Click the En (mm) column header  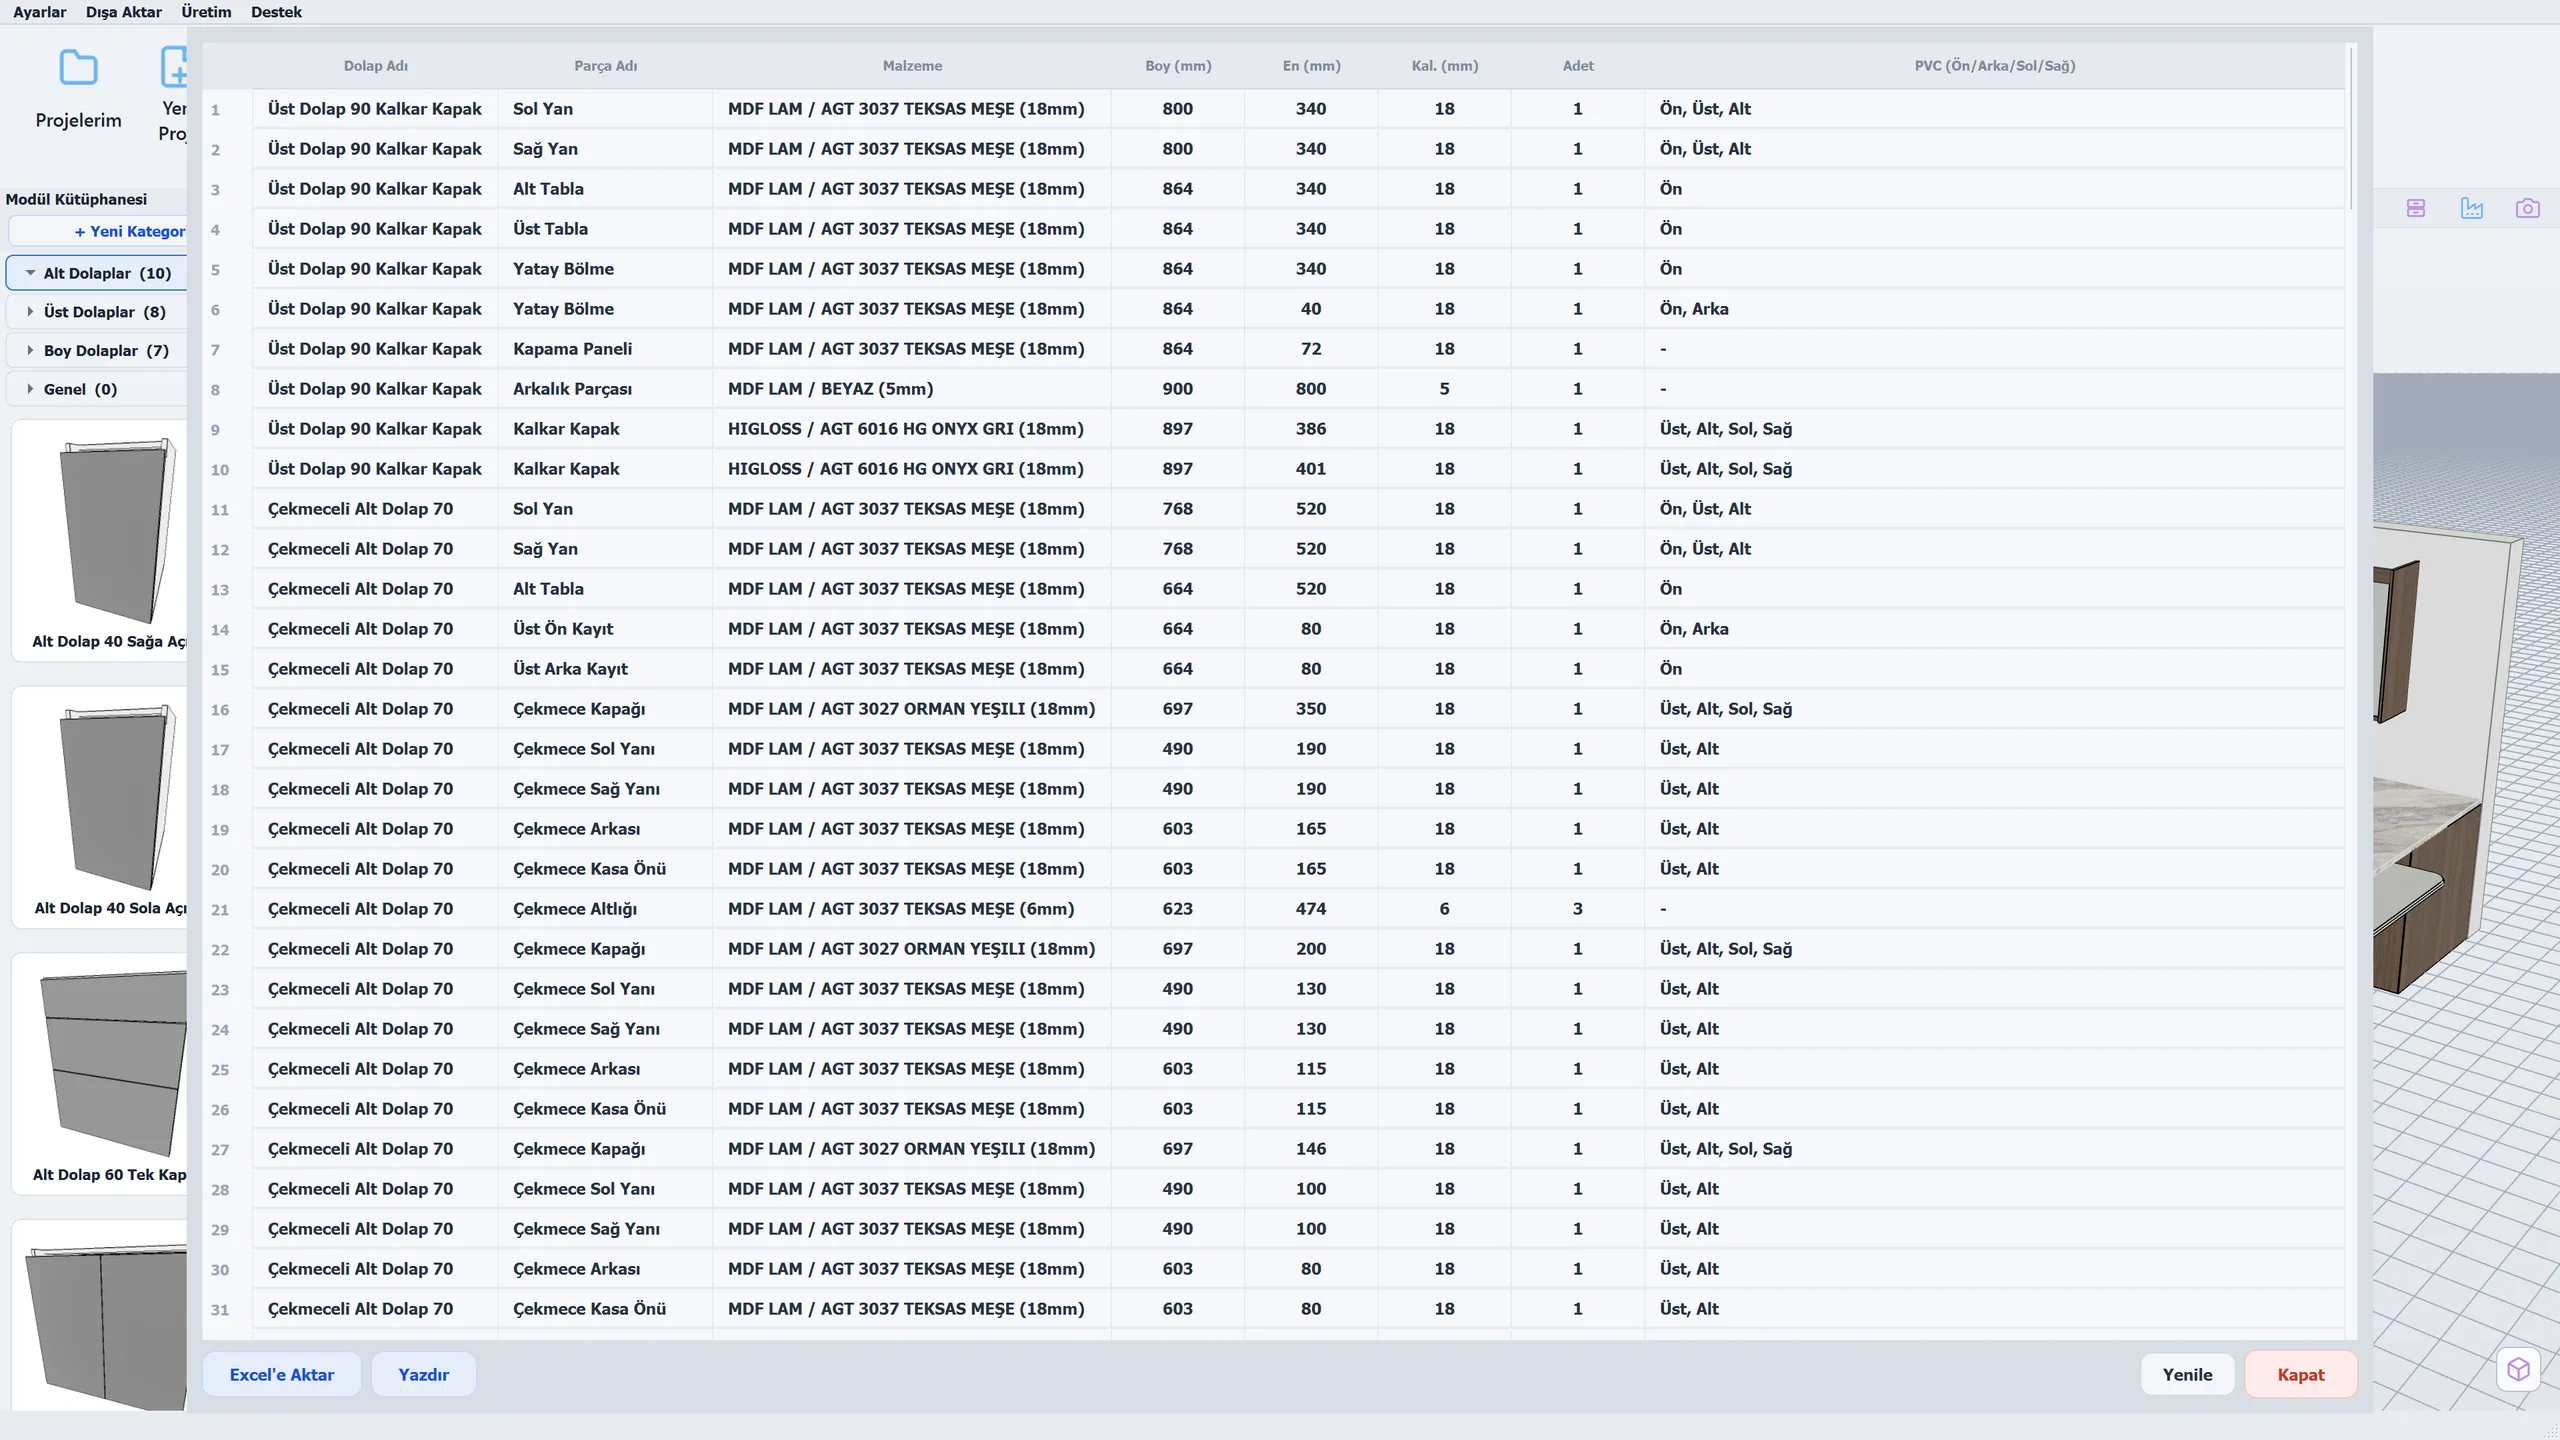click(x=1311, y=66)
